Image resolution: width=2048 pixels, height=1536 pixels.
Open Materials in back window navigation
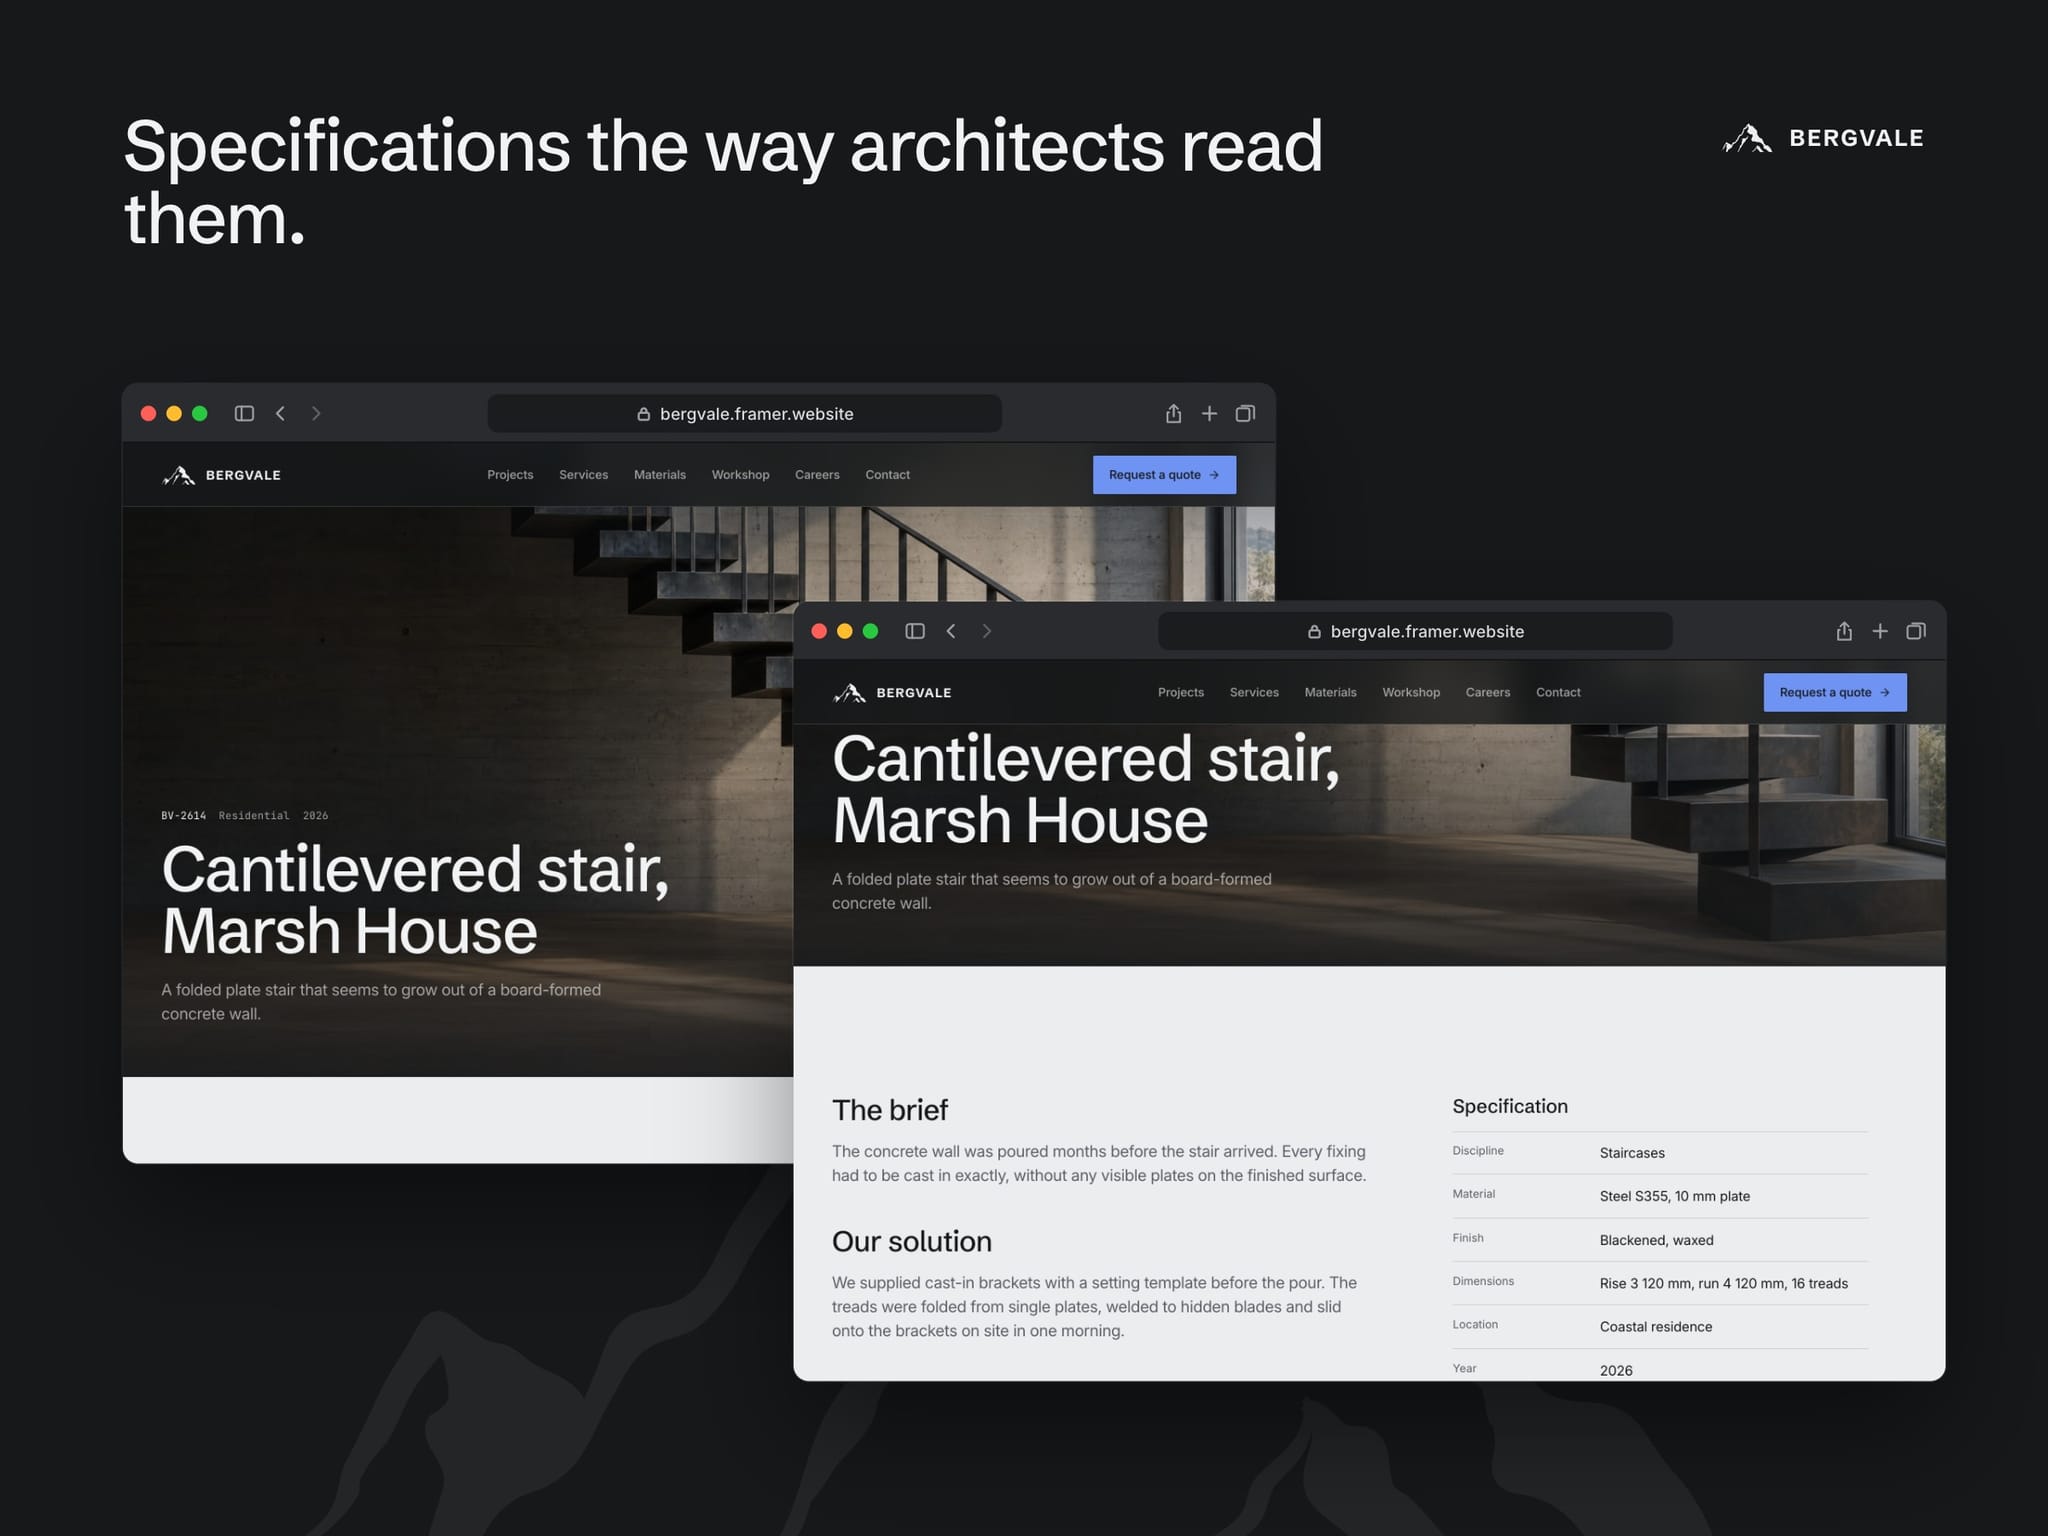[x=660, y=475]
